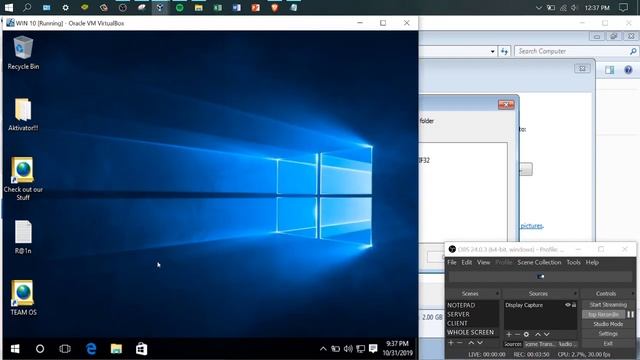Open Task View in VM taskbar
This screenshot has height=360, width=640.
pos(65,349)
